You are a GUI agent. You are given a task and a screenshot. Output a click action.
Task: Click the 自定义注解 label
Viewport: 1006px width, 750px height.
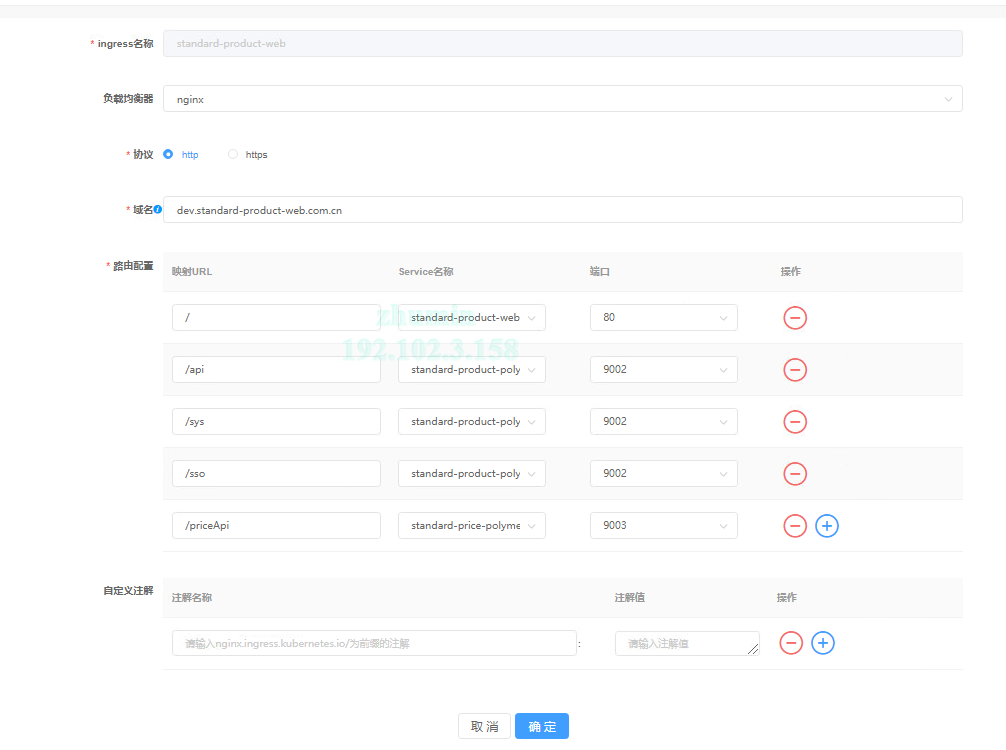point(128,590)
